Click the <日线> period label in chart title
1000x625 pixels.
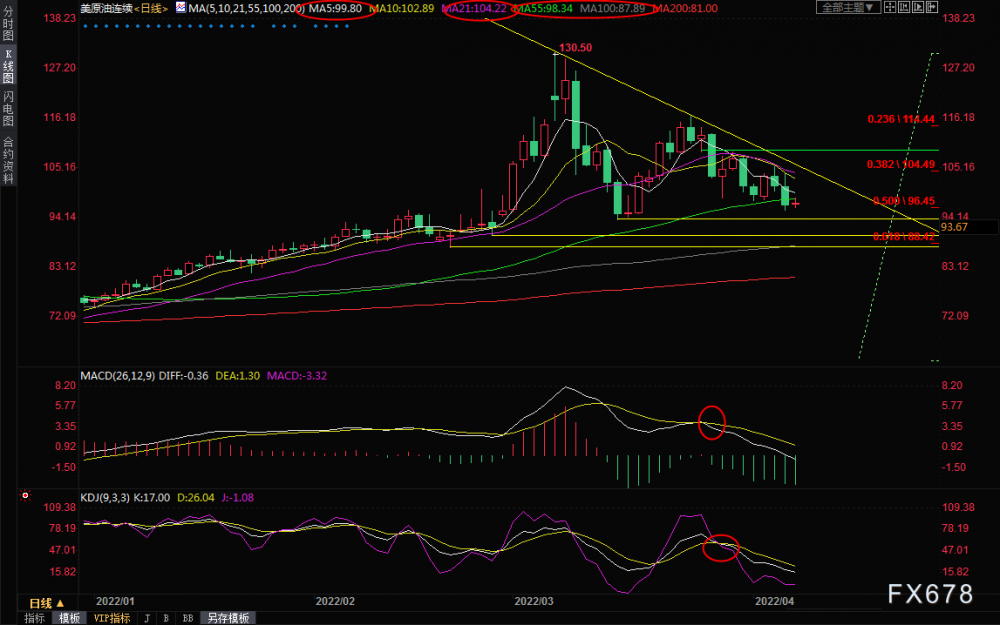pyautogui.click(x=151, y=8)
